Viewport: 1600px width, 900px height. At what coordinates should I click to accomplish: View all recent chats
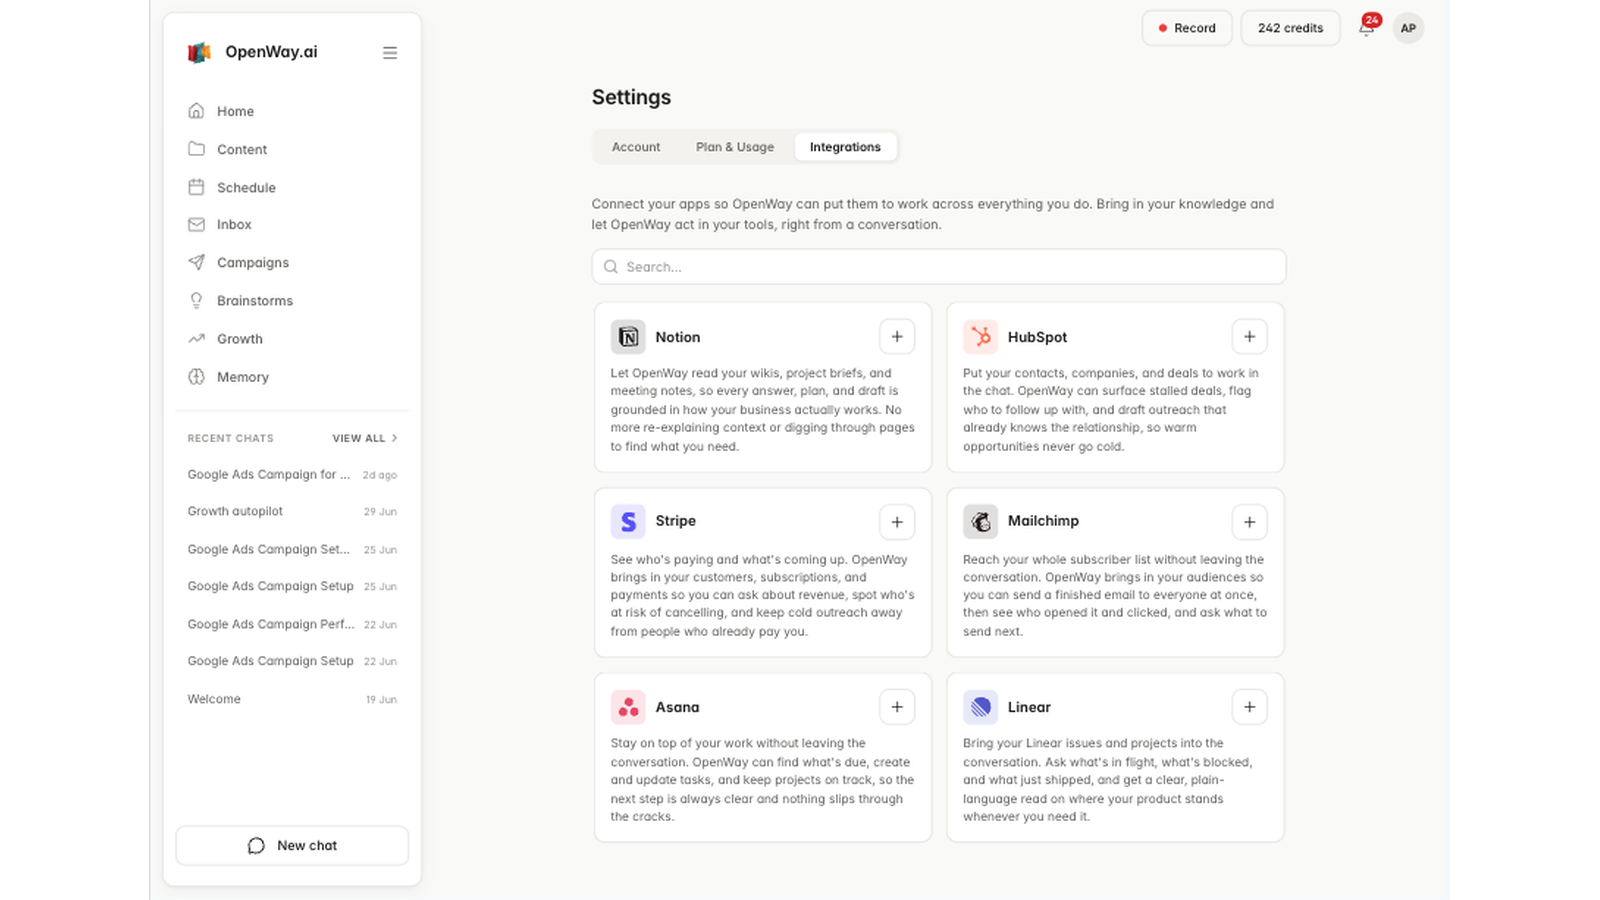(x=365, y=438)
